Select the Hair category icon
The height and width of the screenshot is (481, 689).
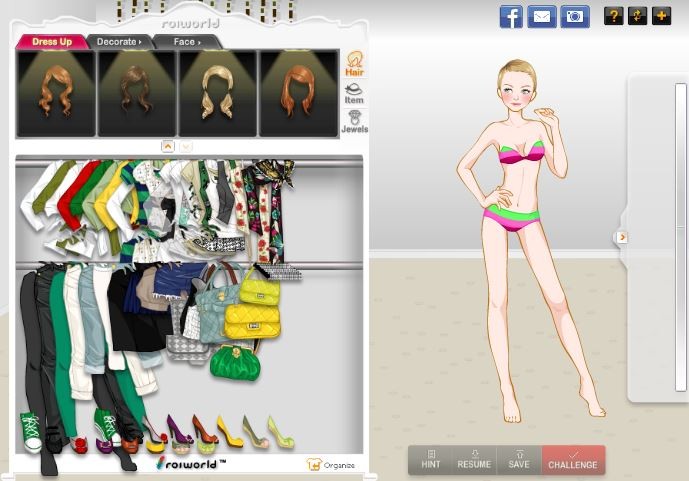(354, 64)
